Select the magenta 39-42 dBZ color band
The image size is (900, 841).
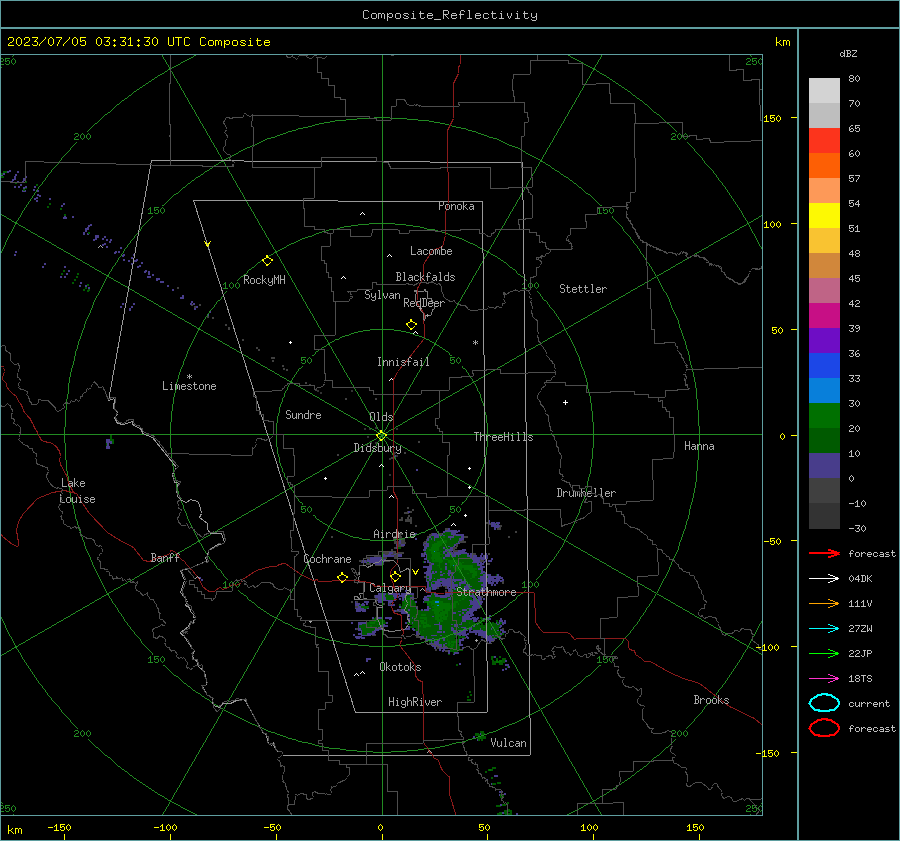[x=824, y=315]
